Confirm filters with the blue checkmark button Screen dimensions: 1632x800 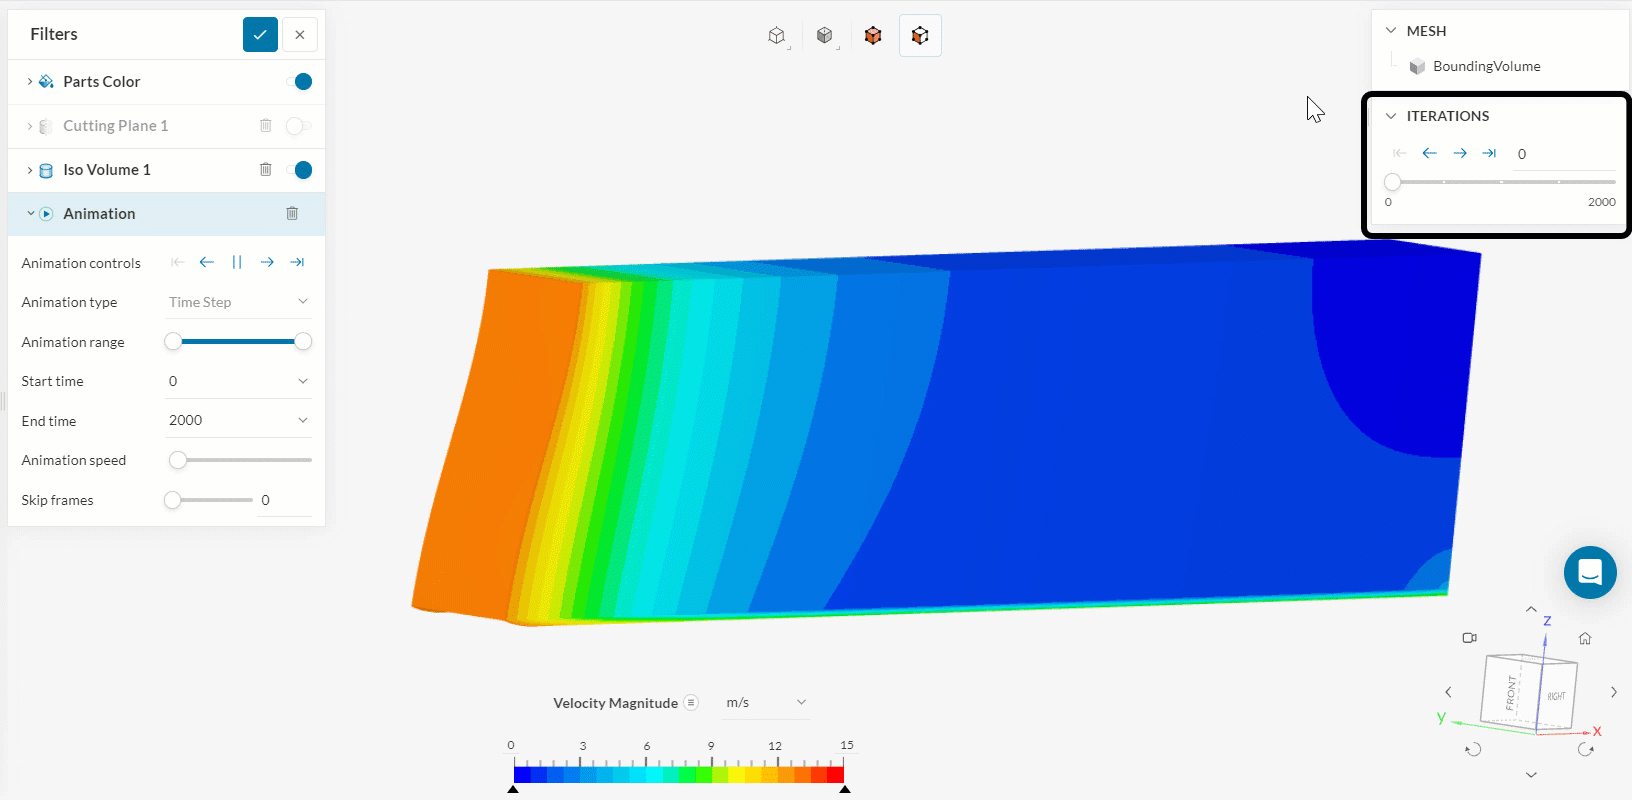pos(260,34)
